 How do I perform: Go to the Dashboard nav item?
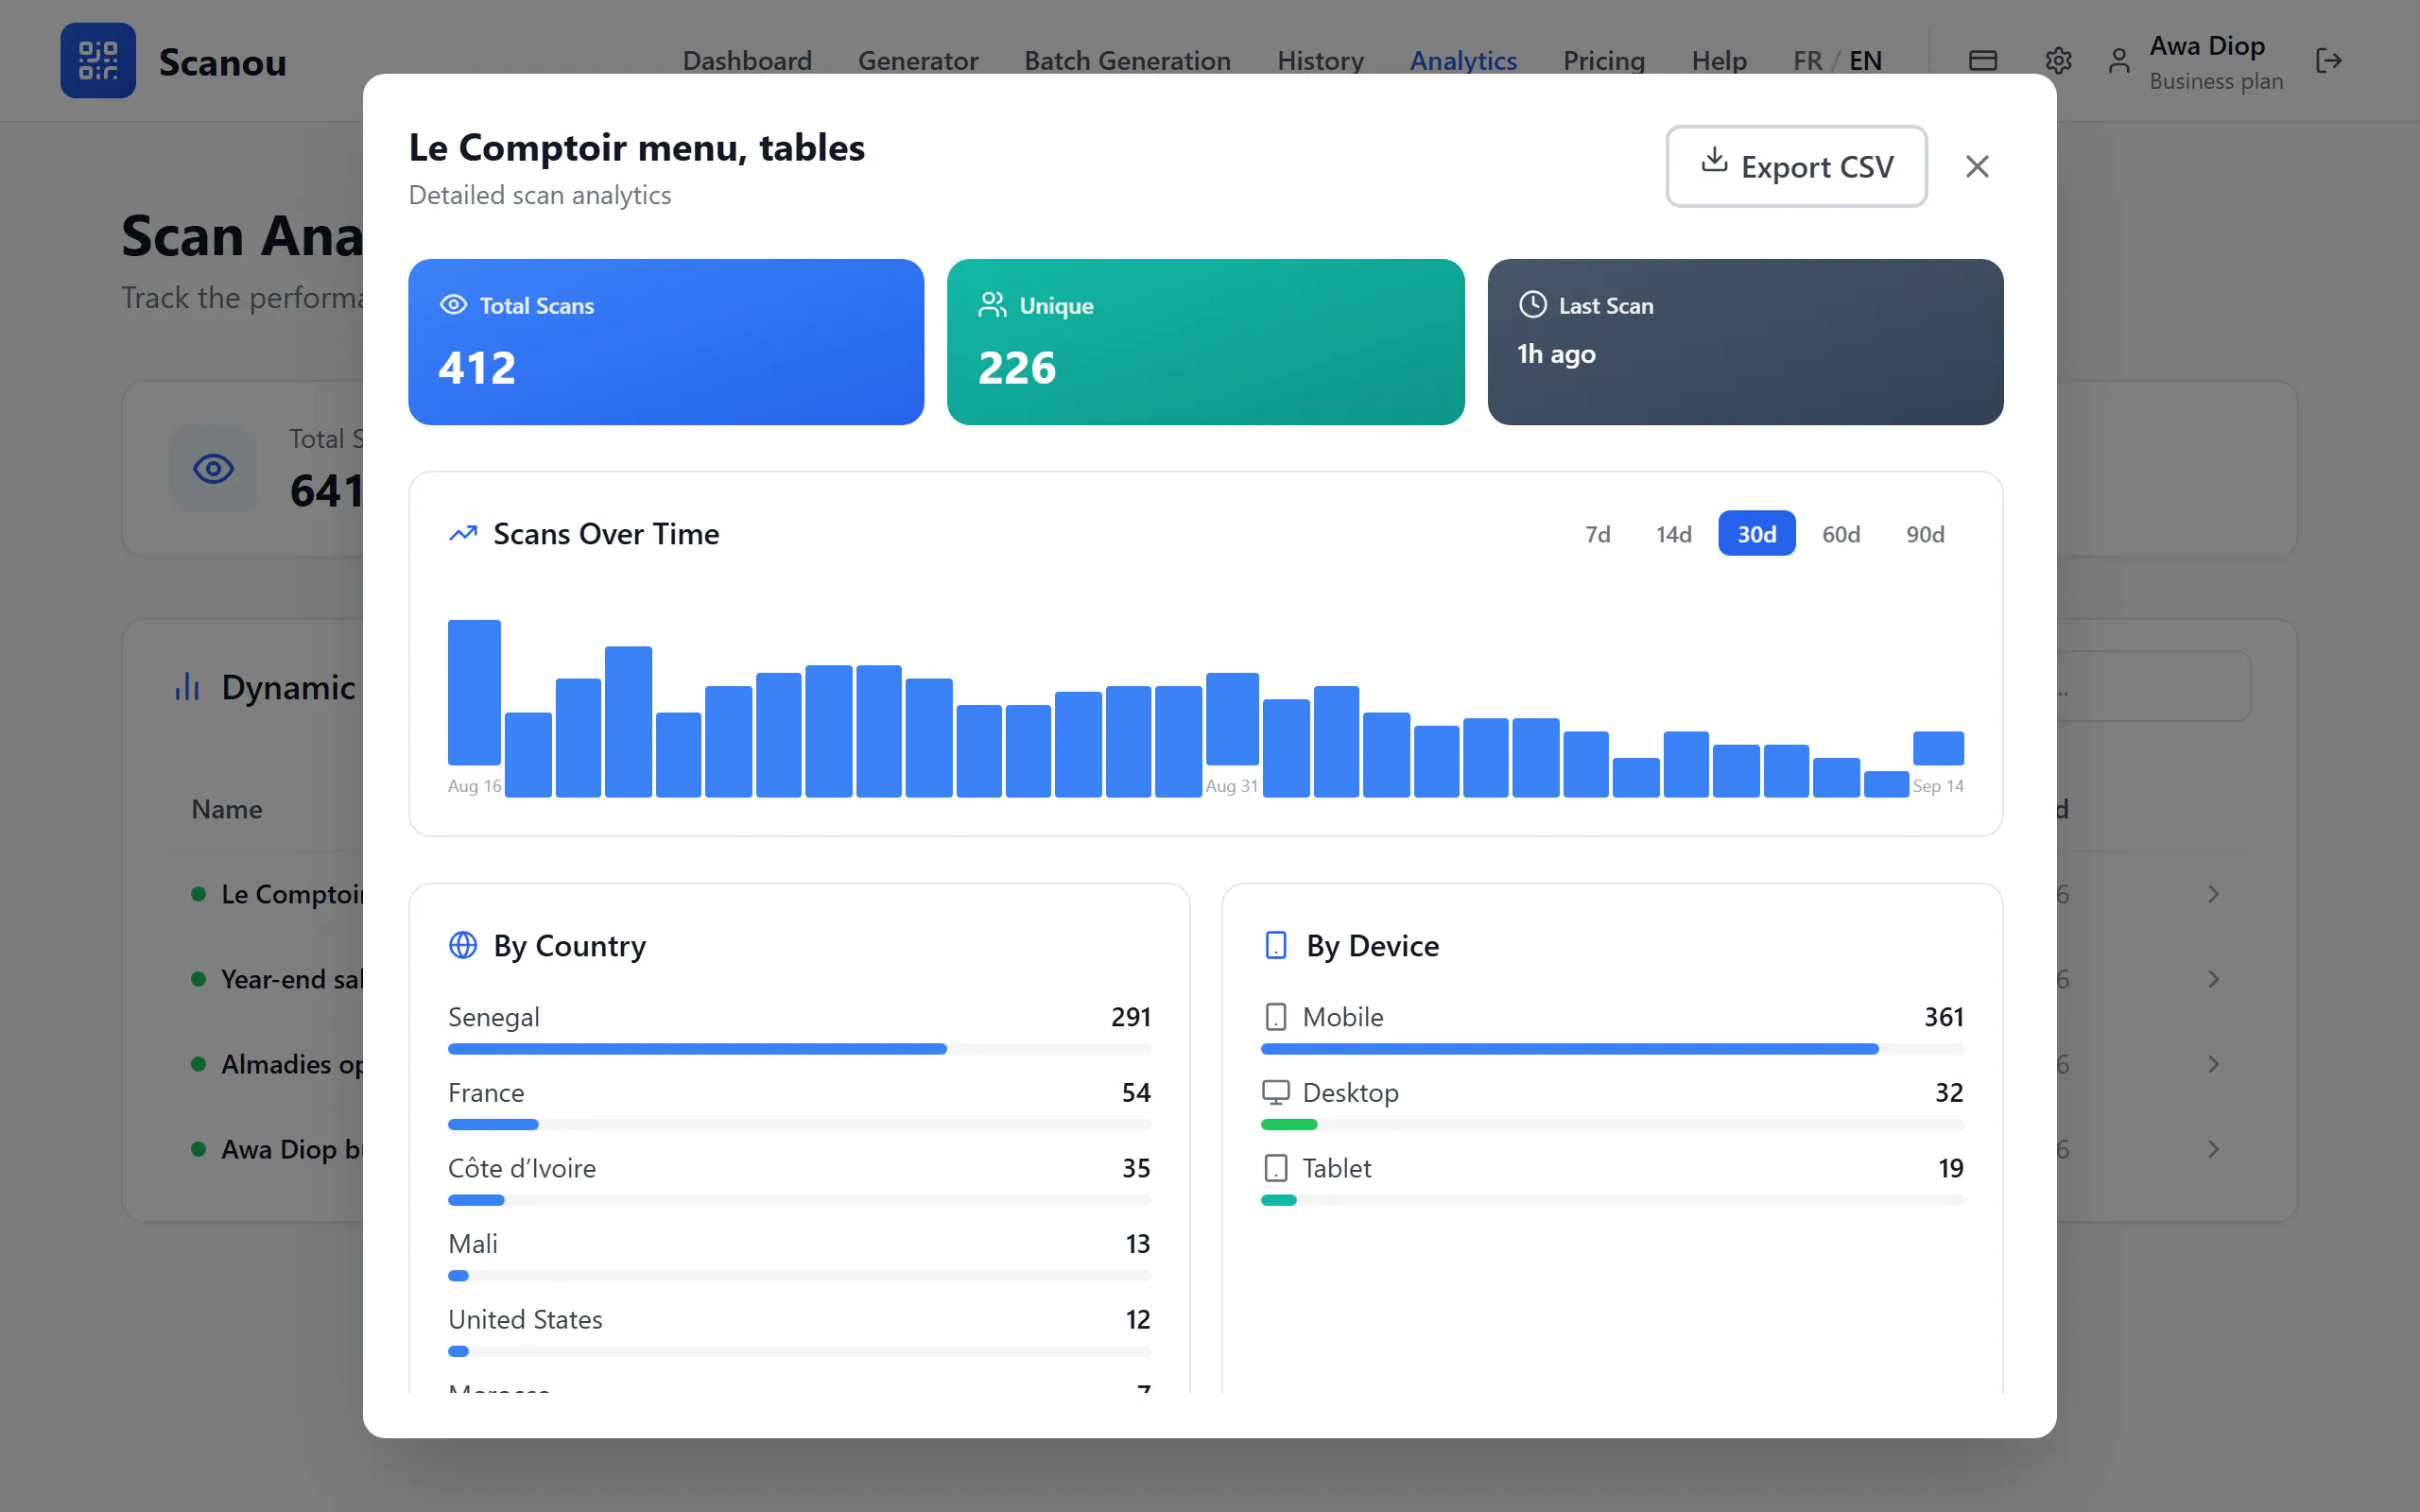point(747,61)
